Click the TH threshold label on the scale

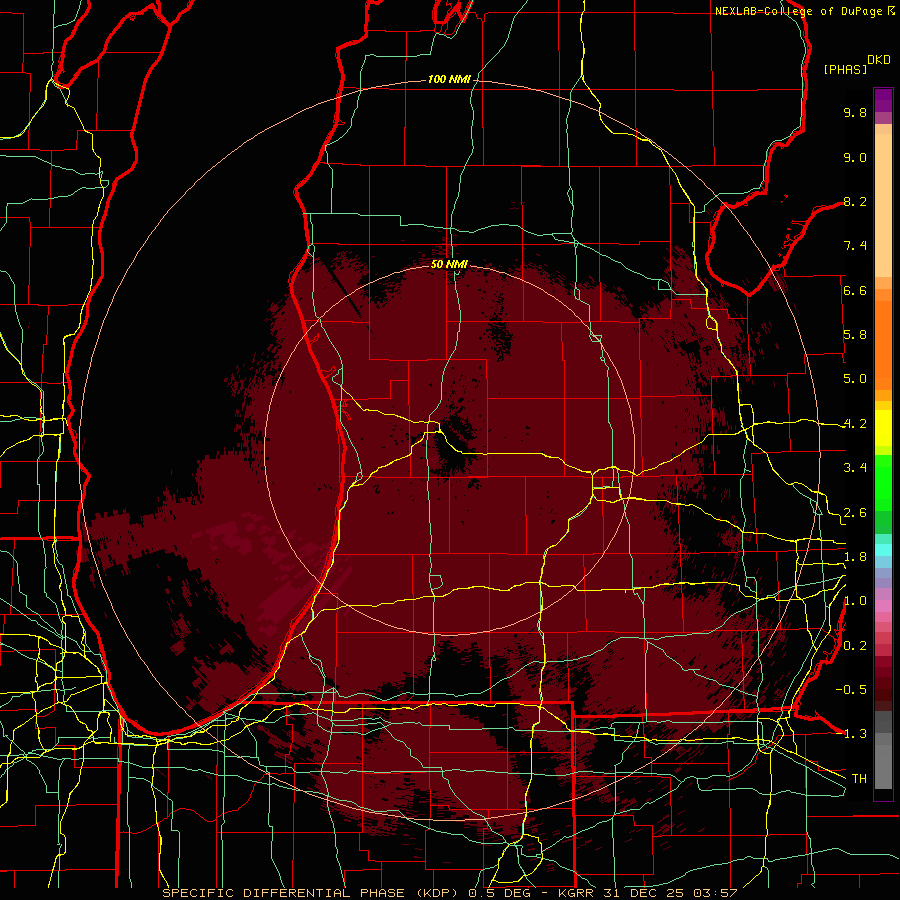pyautogui.click(x=859, y=779)
